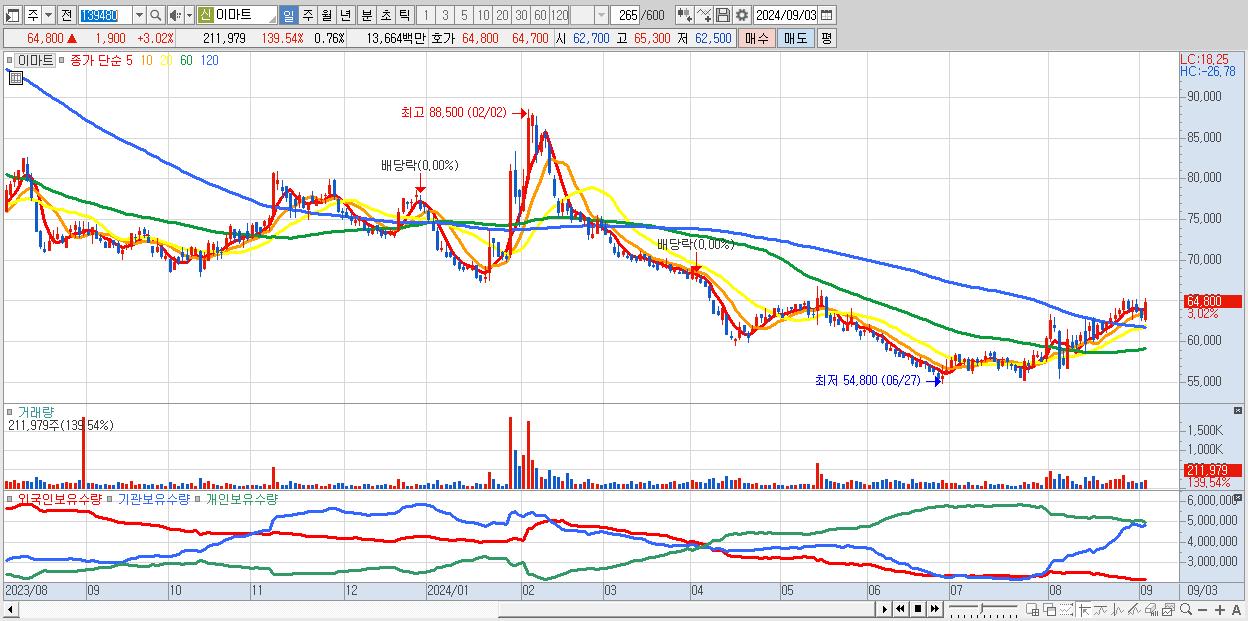
Task: Click the date field 2024/09/03
Action: coord(786,16)
